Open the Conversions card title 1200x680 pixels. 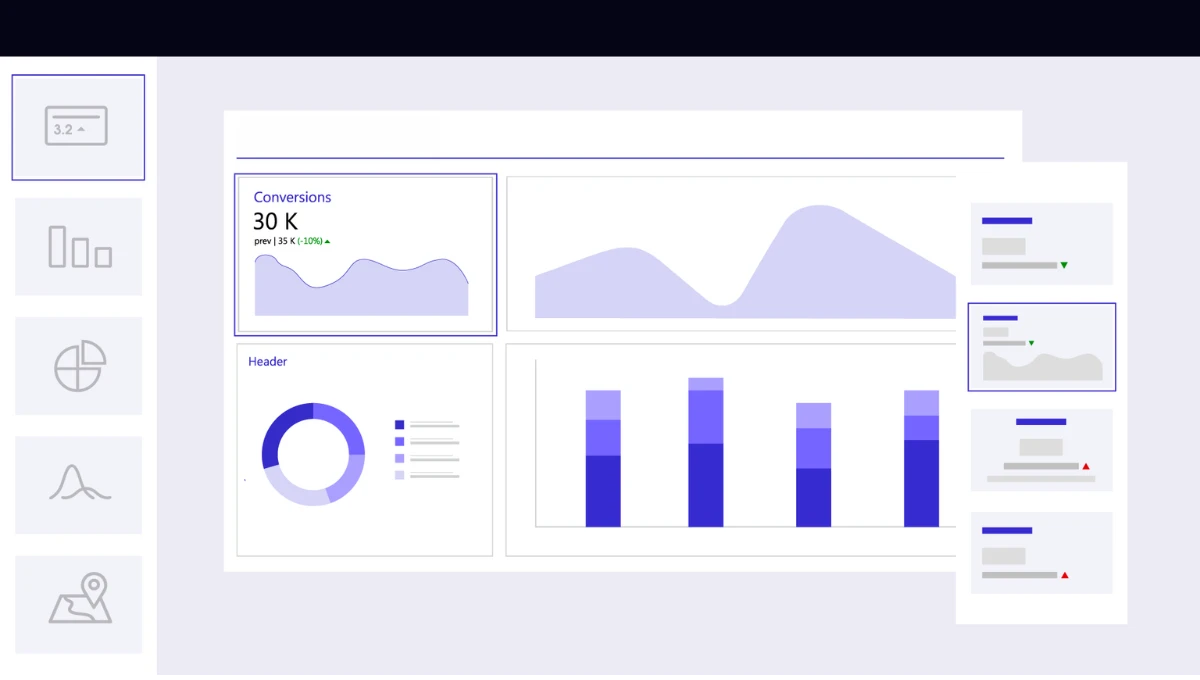point(292,198)
